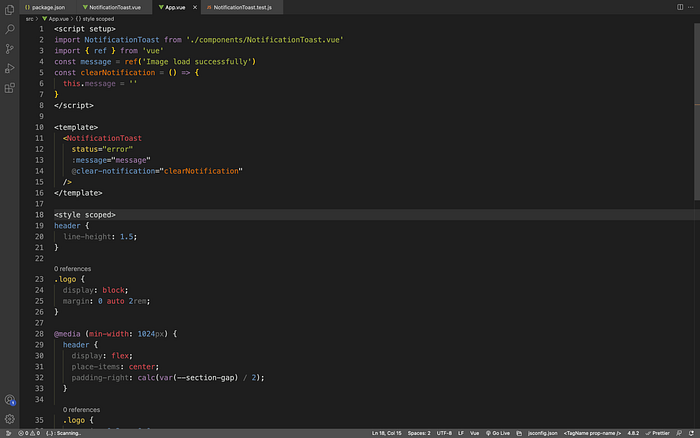Click margin: 0 auto 2rem on line 25
This screenshot has width=700, height=438.
click(x=106, y=301)
